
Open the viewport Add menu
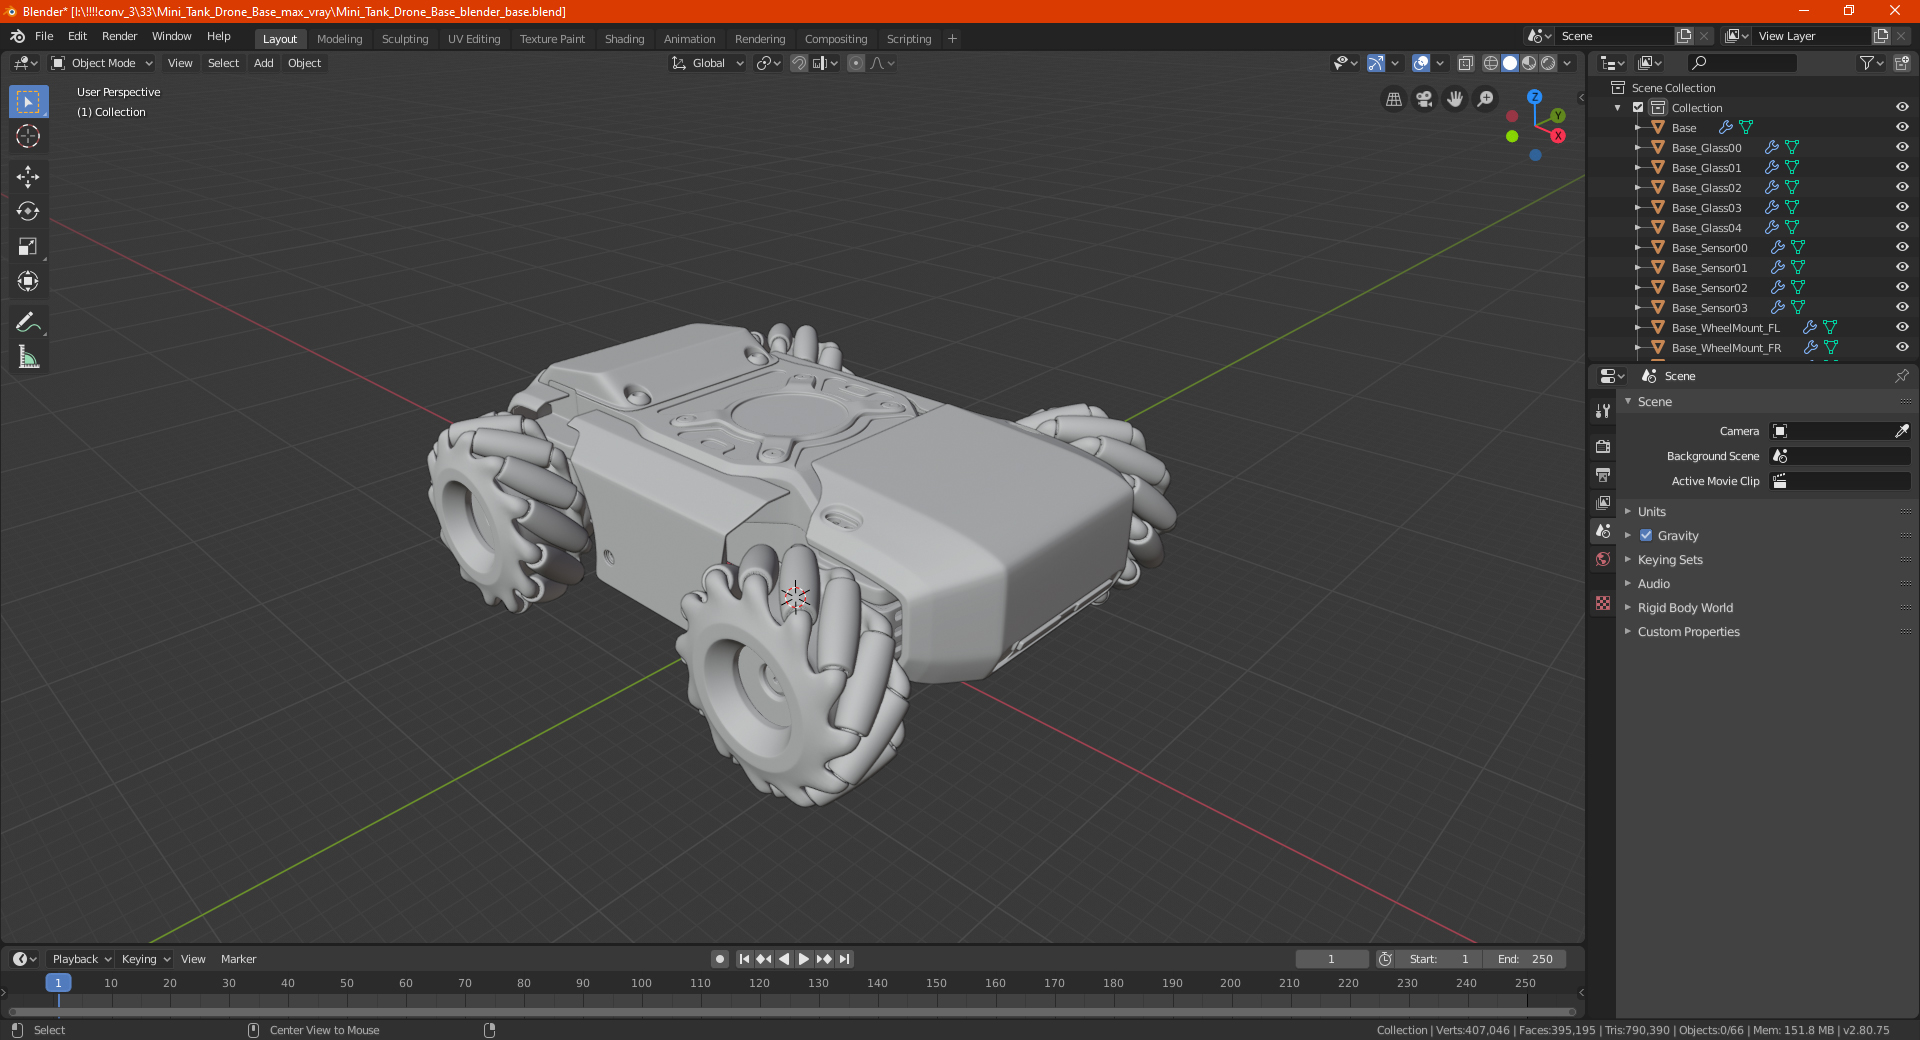(x=263, y=63)
